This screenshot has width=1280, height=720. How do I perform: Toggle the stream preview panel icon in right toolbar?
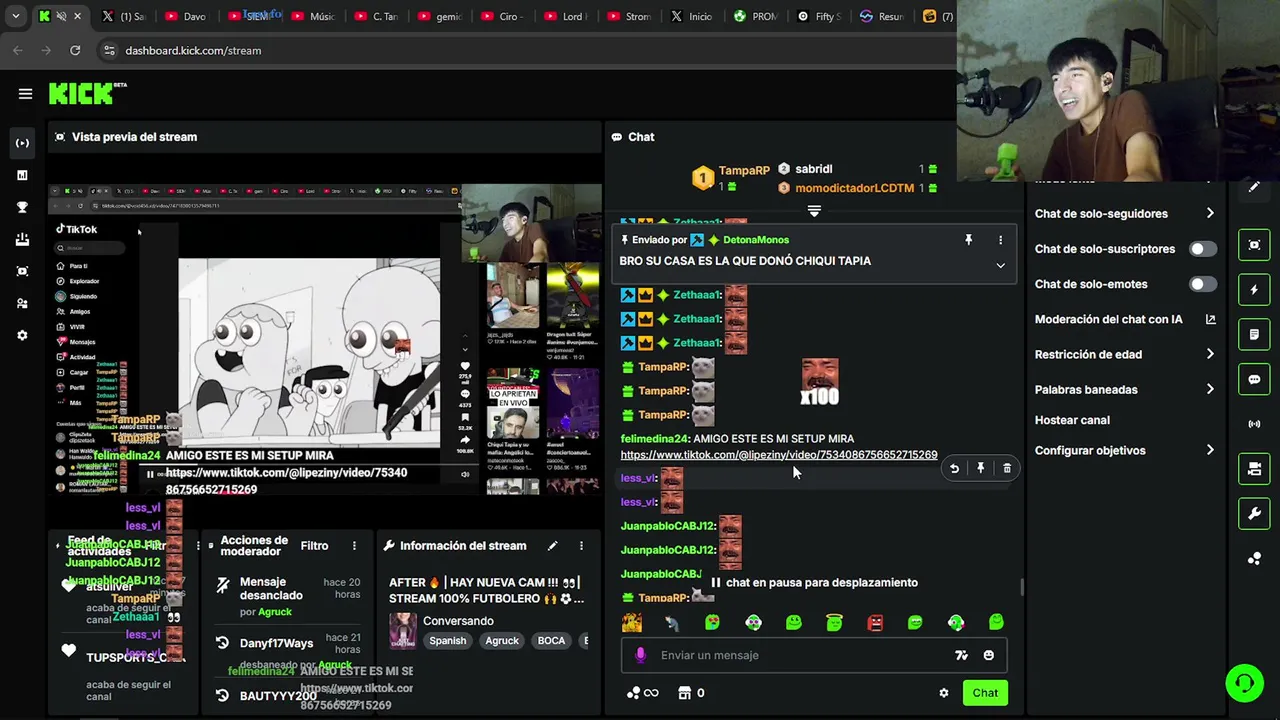[1254, 245]
